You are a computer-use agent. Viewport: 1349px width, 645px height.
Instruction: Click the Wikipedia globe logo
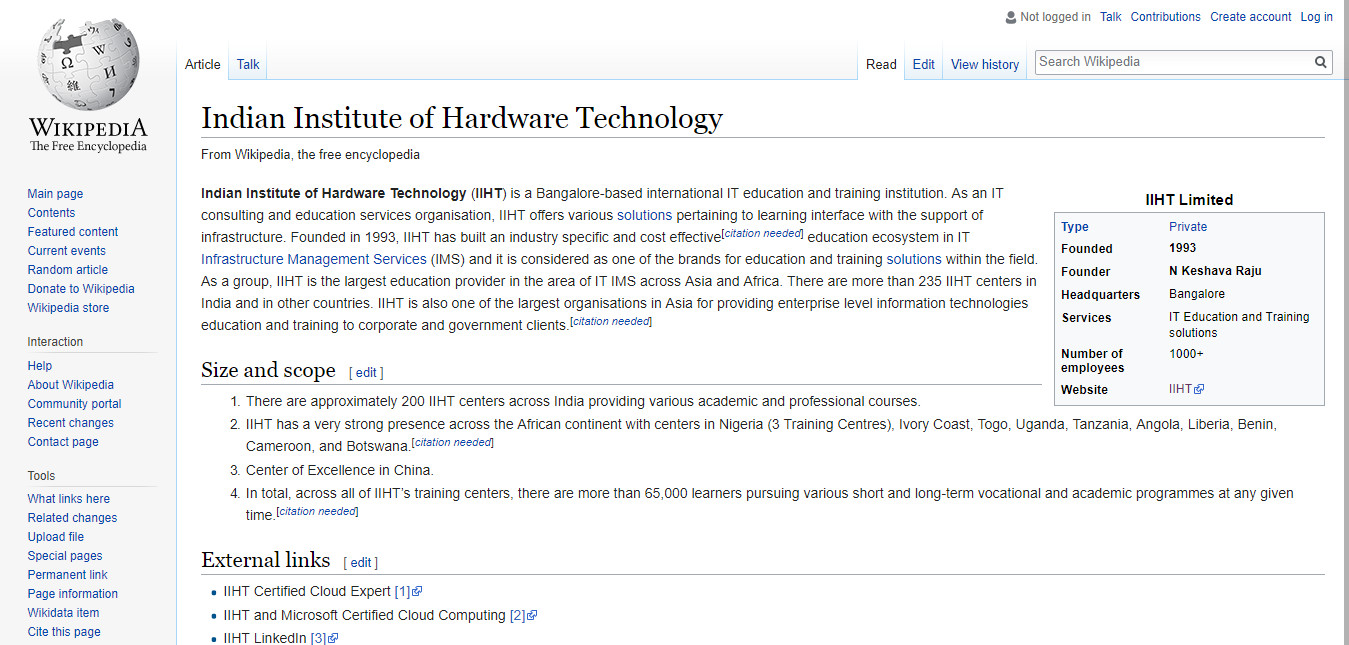[x=88, y=61]
